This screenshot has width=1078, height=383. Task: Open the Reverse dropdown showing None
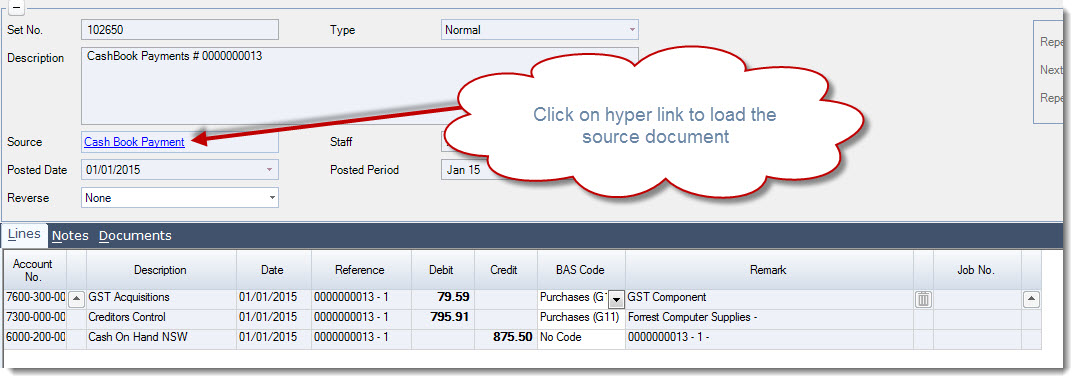[x=272, y=198]
